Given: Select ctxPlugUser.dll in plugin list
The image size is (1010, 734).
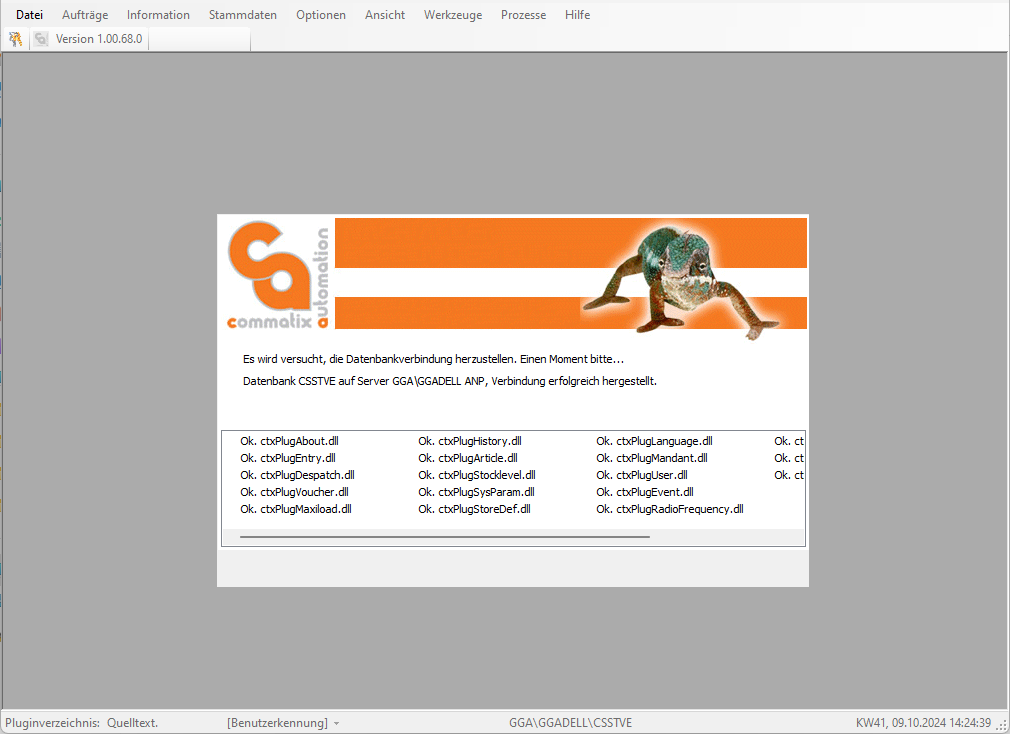Looking at the screenshot, I should 642,475.
